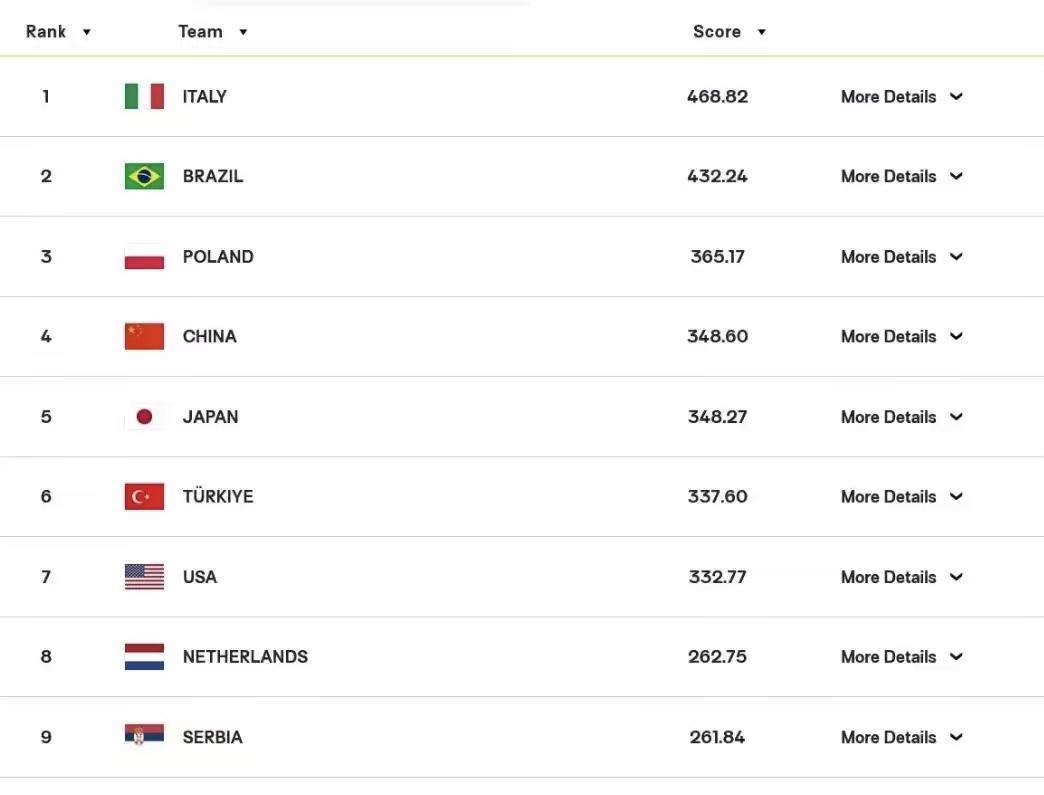Click the Serbia flag icon

(144, 736)
